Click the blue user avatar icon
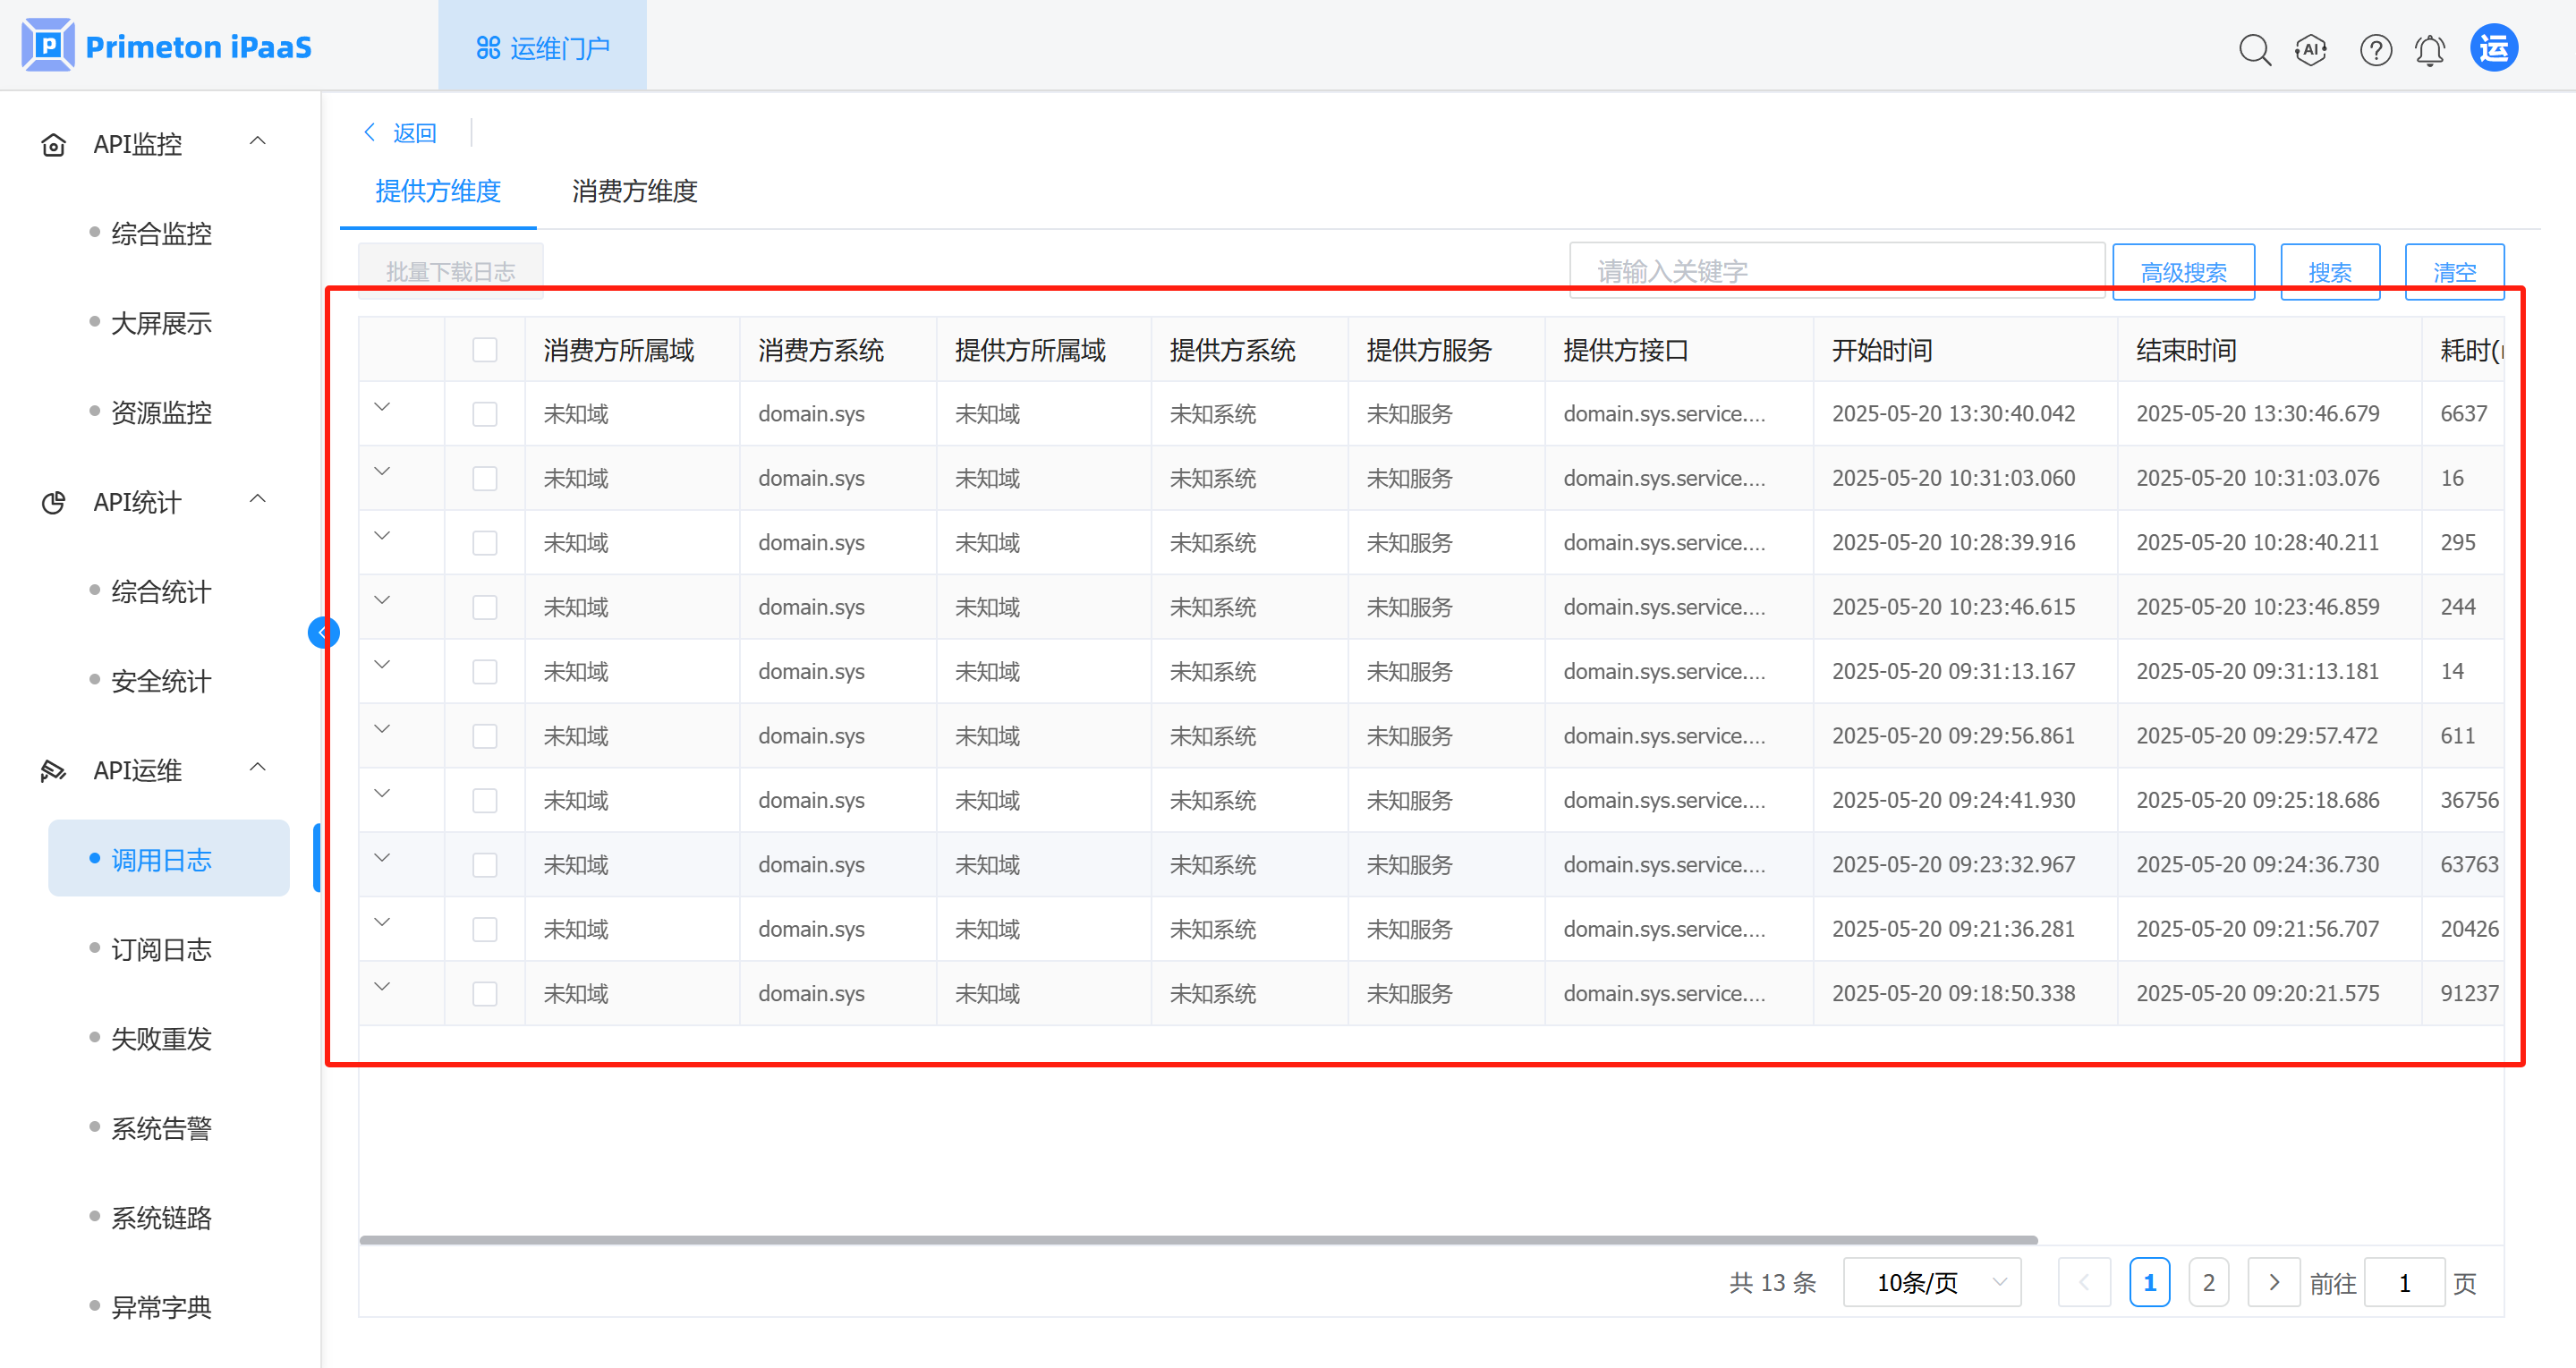The width and height of the screenshot is (2576, 1368). (2493, 48)
